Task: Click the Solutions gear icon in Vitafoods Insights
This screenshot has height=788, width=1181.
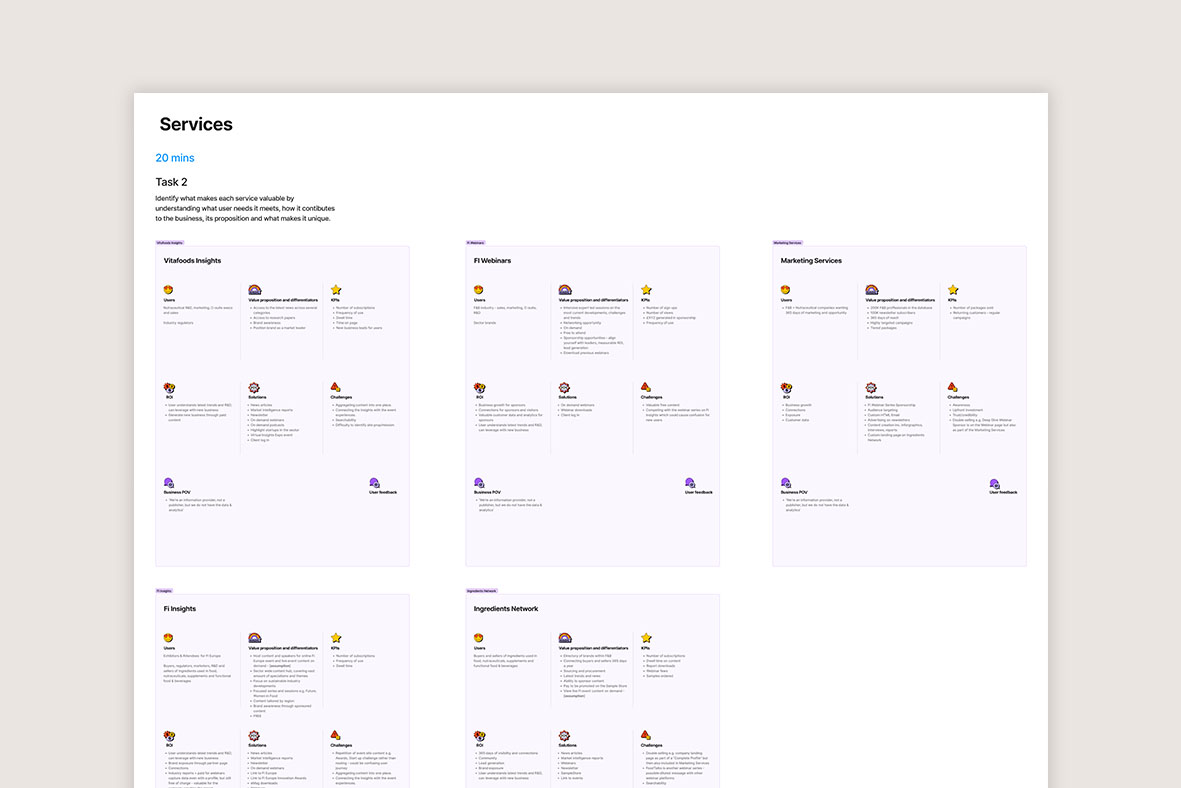Action: [254, 387]
